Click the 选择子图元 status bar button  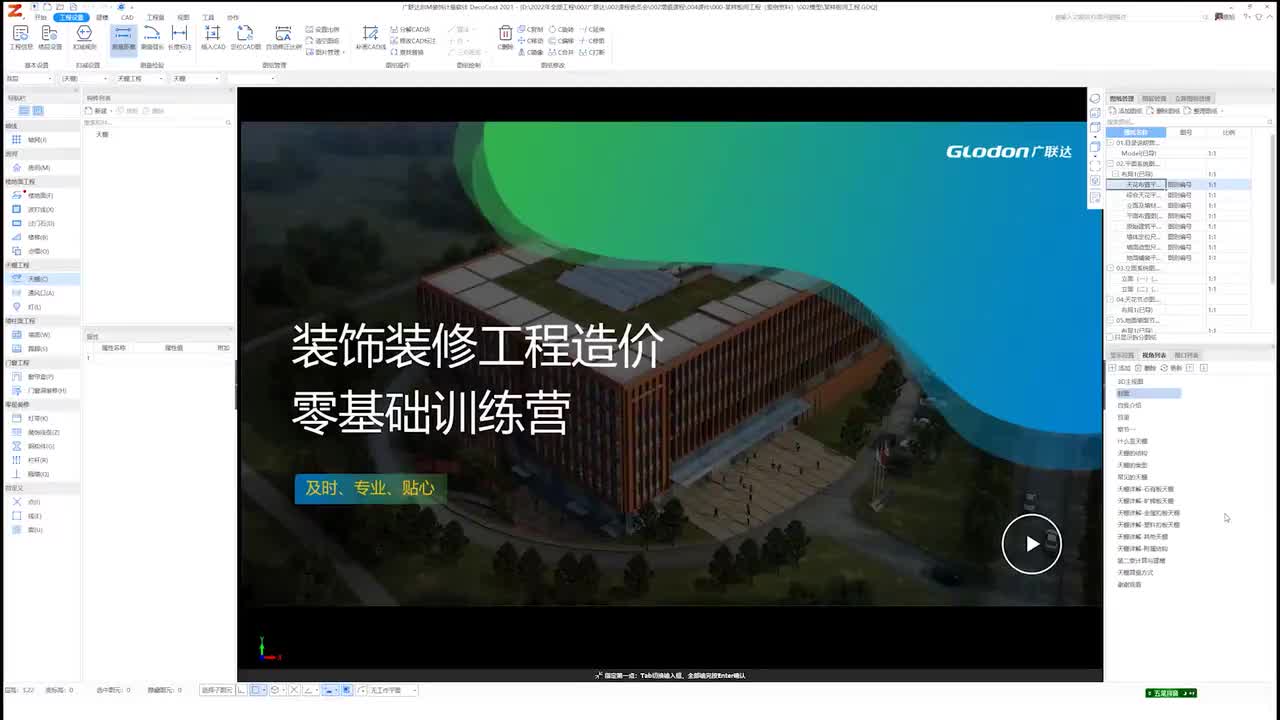[x=217, y=690]
